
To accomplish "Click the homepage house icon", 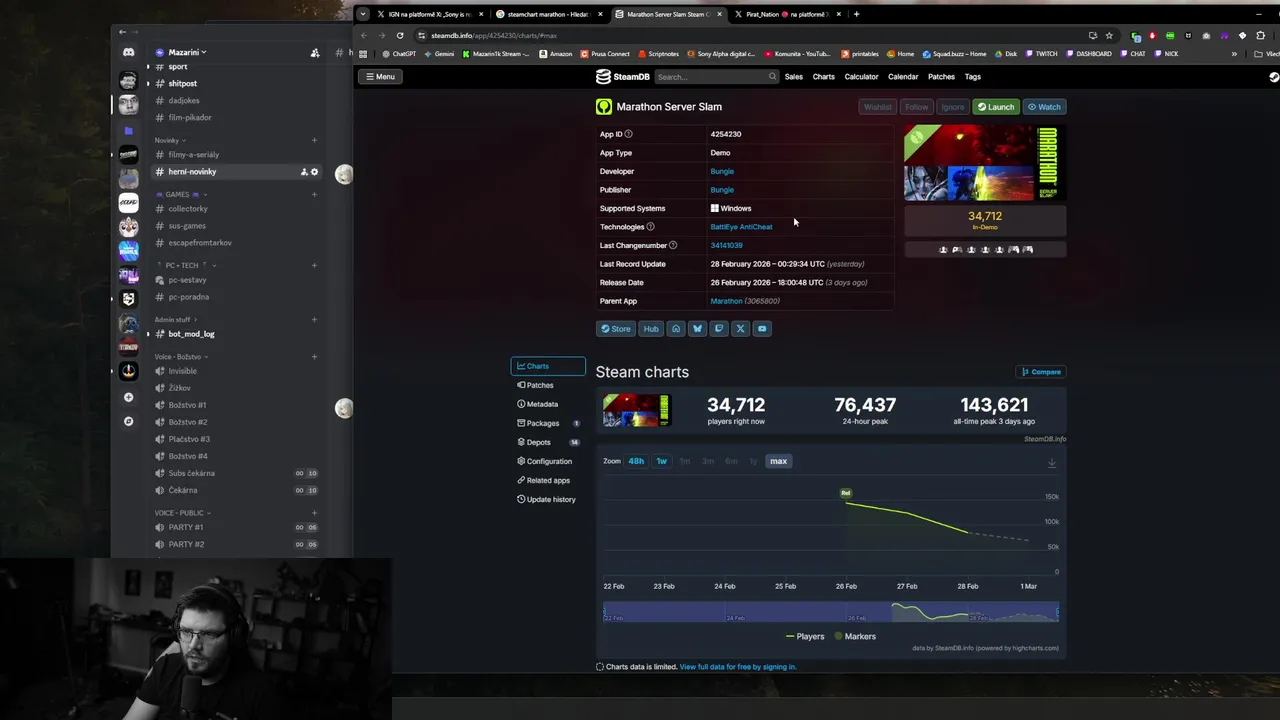I will 676,328.
